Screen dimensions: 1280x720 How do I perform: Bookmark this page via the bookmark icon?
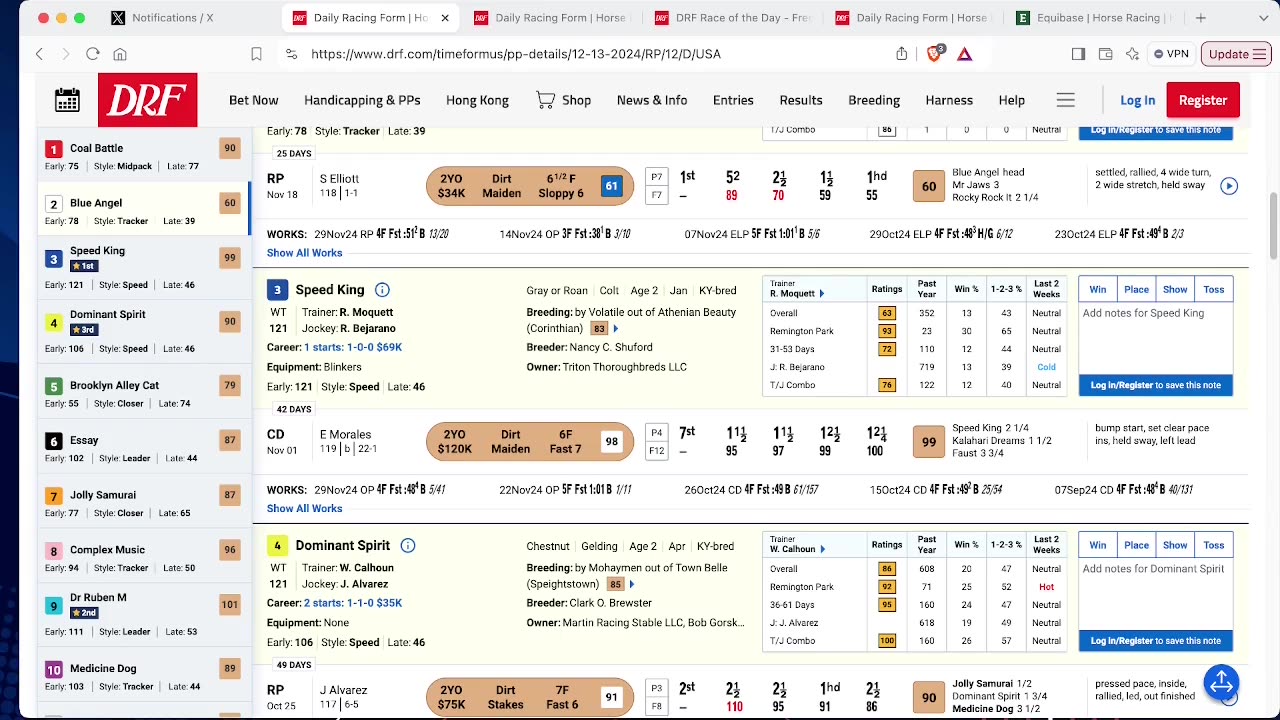point(256,54)
